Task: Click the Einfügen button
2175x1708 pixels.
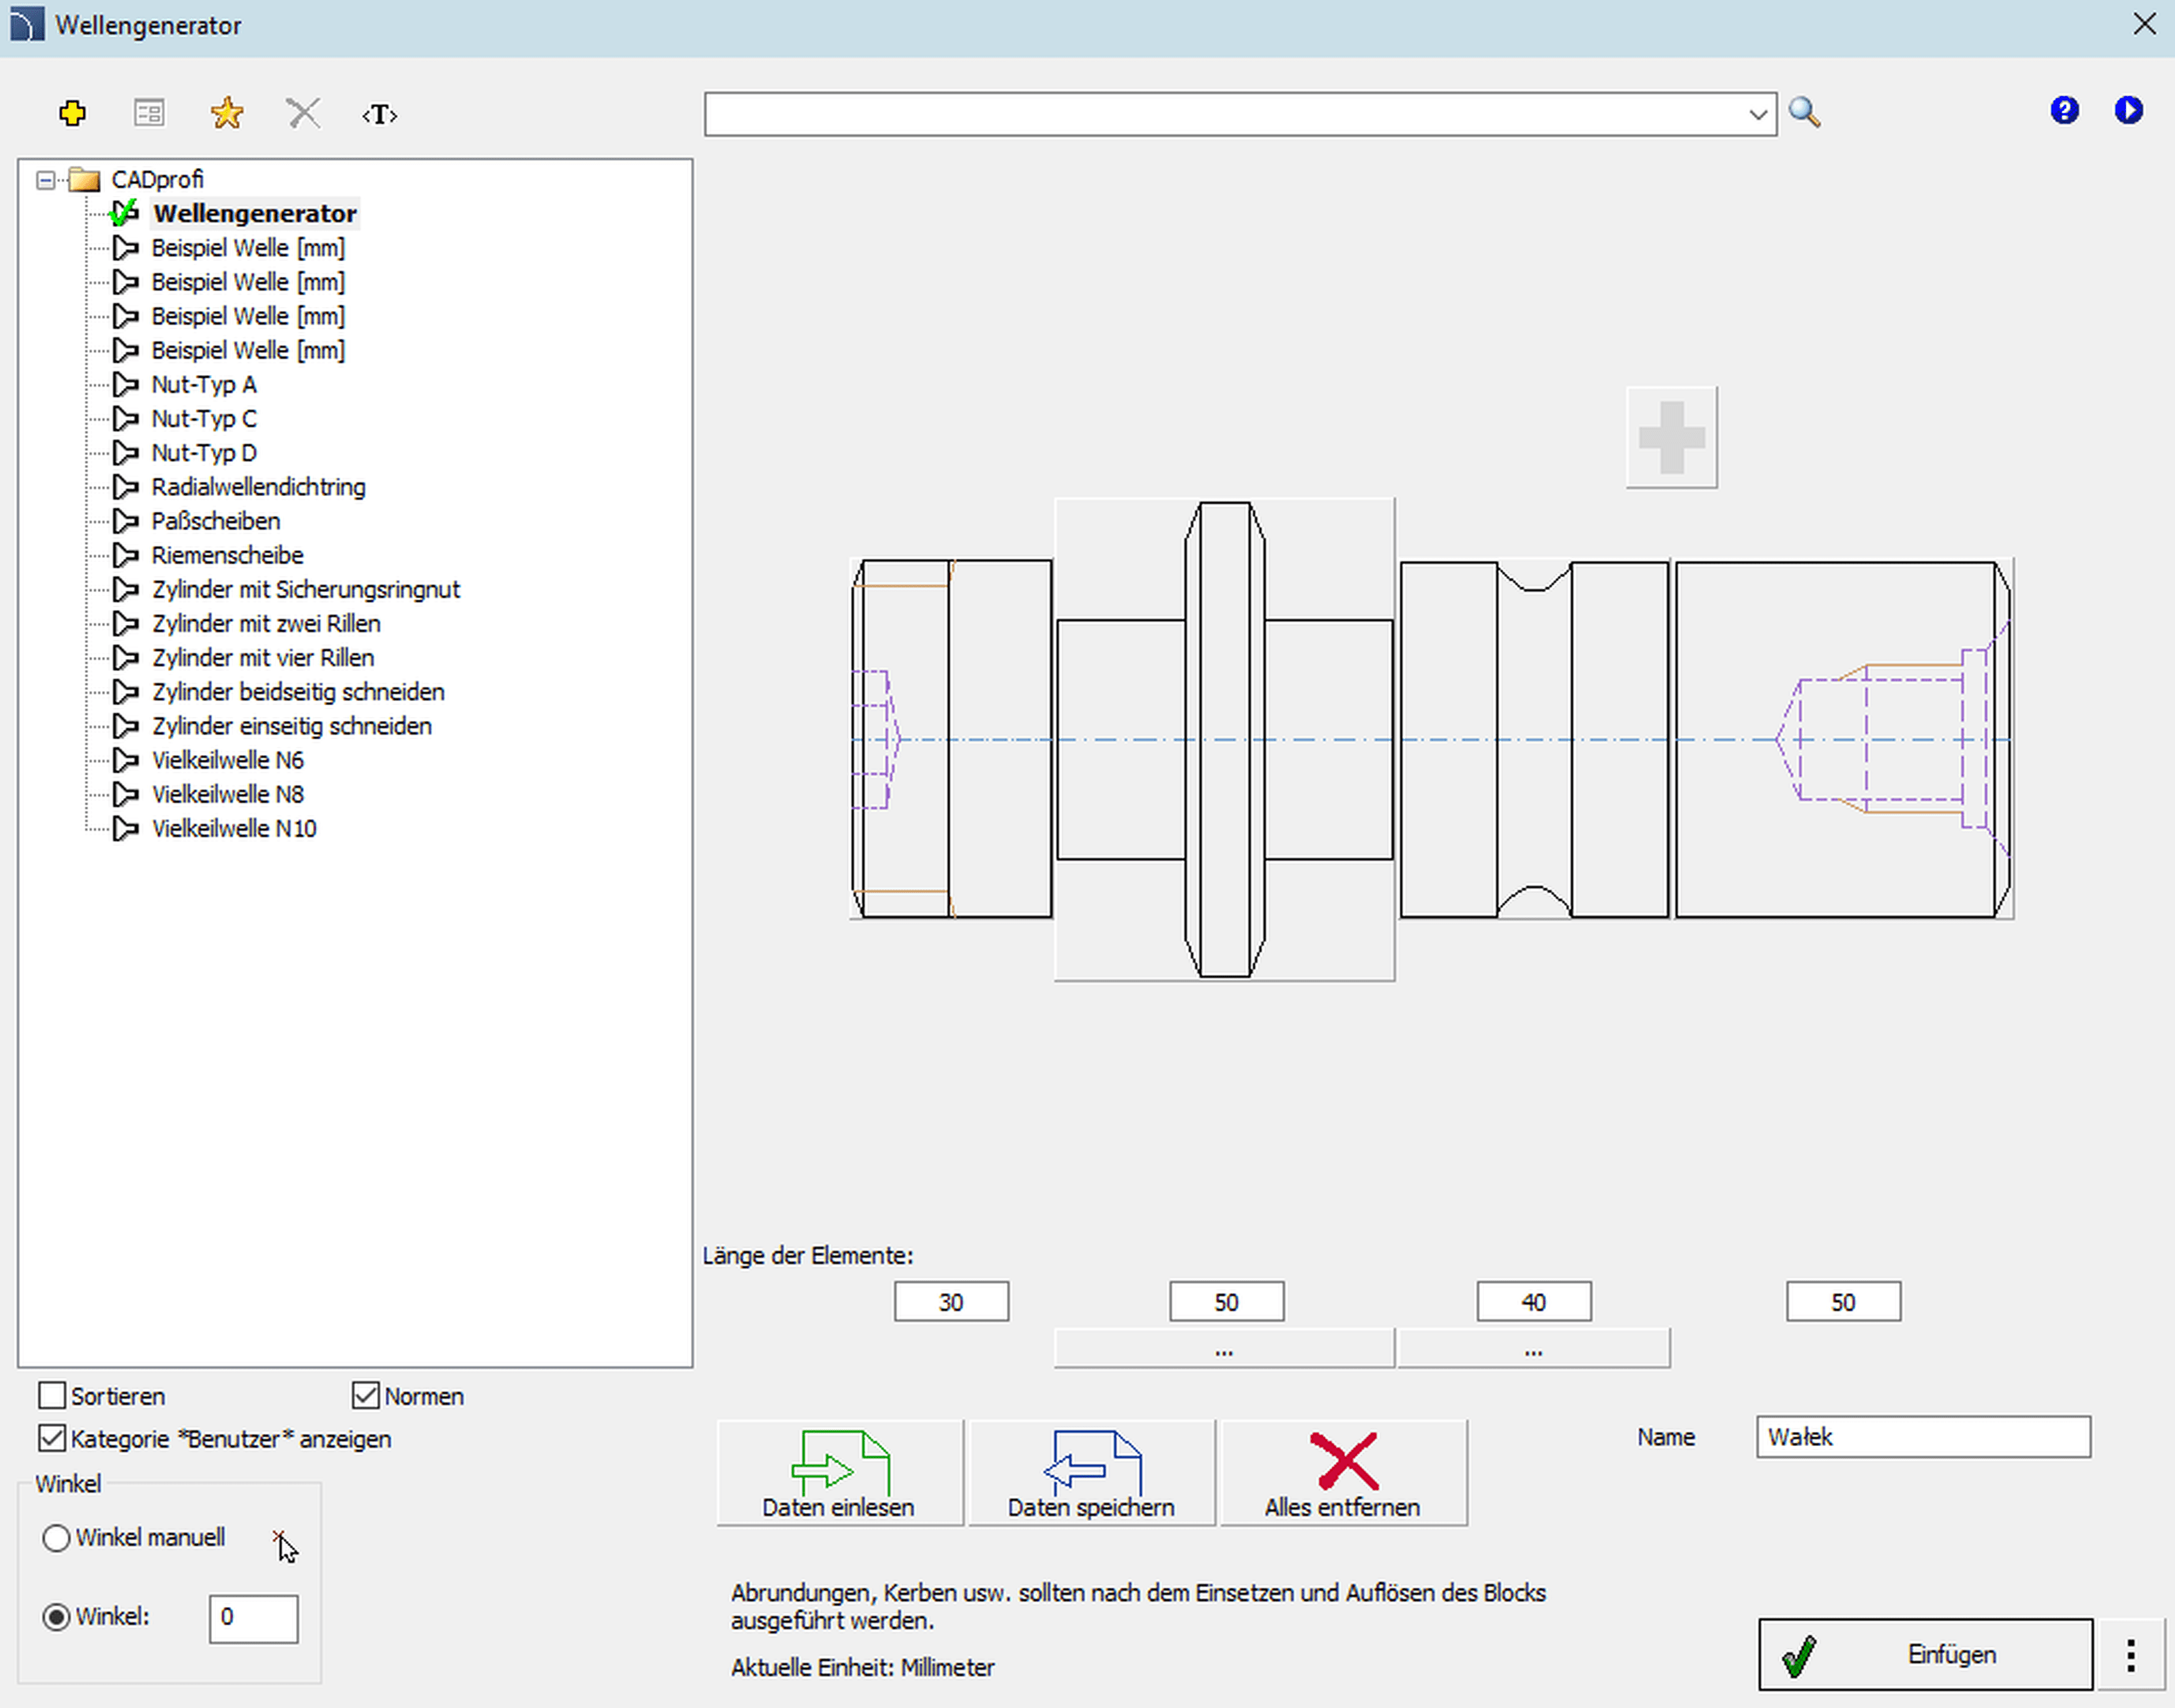Action: click(x=1925, y=1655)
